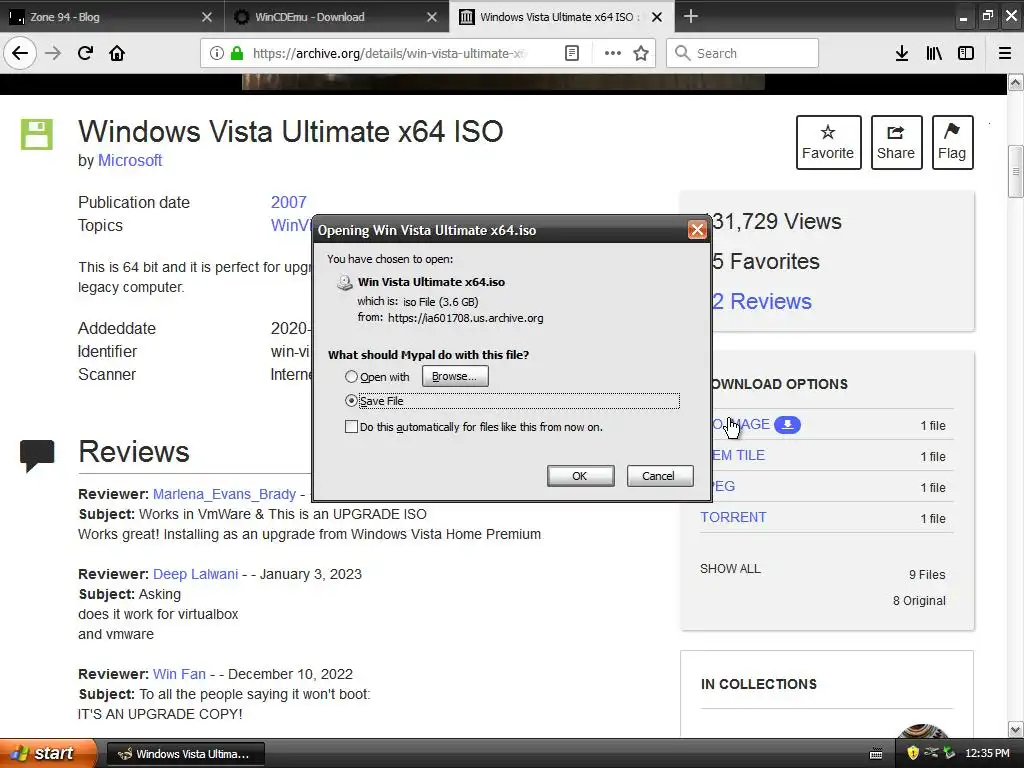Open the hamburger application menu
Viewport: 1024px width, 768px height.
pyautogui.click(x=1005, y=53)
